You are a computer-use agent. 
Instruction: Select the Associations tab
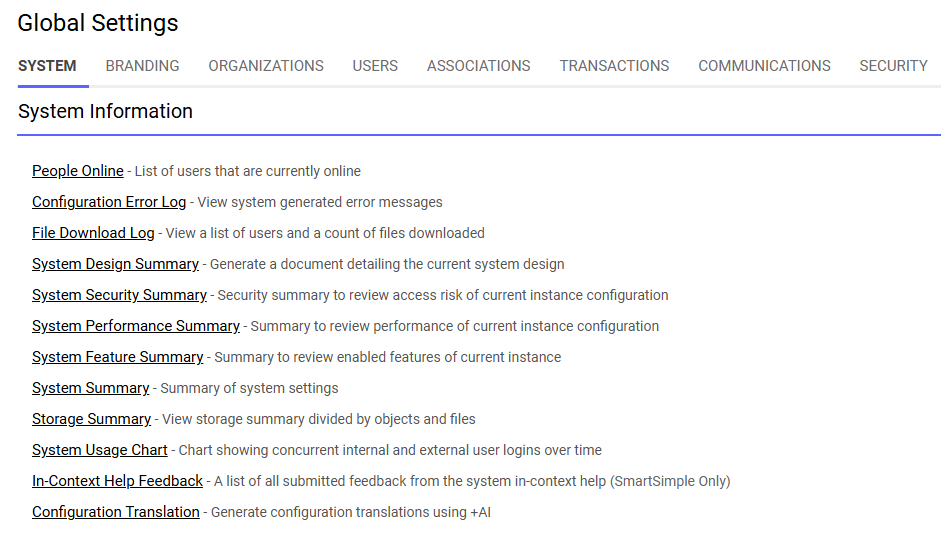(478, 66)
